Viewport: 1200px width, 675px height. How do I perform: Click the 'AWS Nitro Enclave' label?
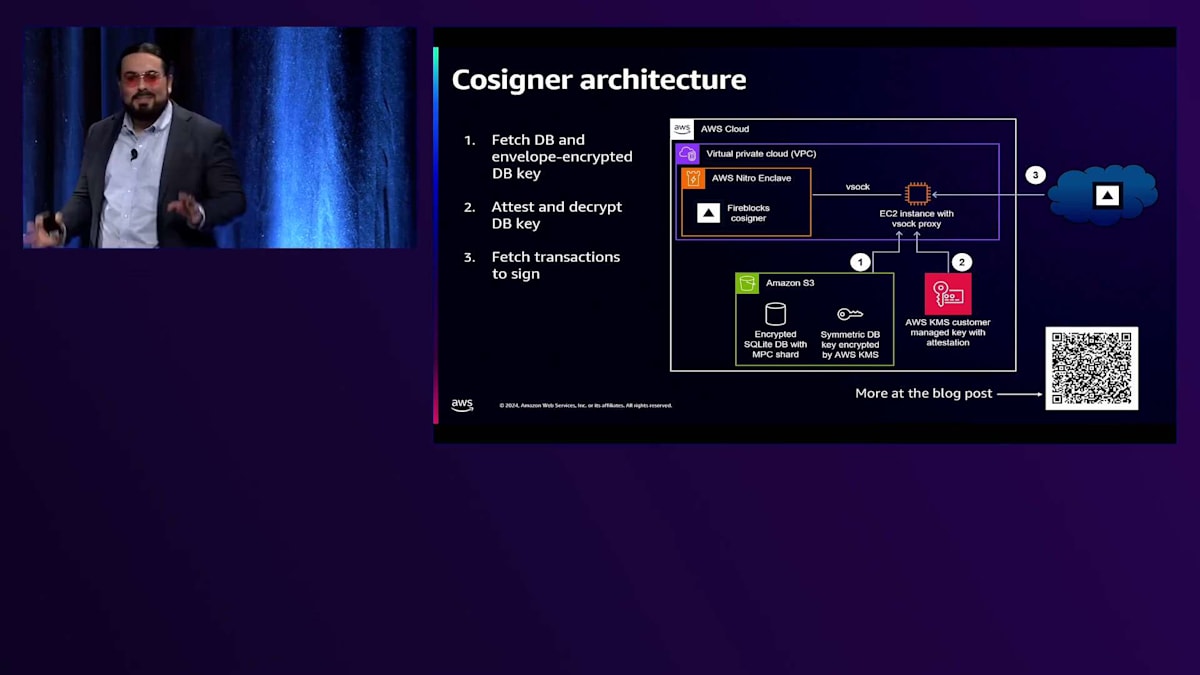coord(752,178)
